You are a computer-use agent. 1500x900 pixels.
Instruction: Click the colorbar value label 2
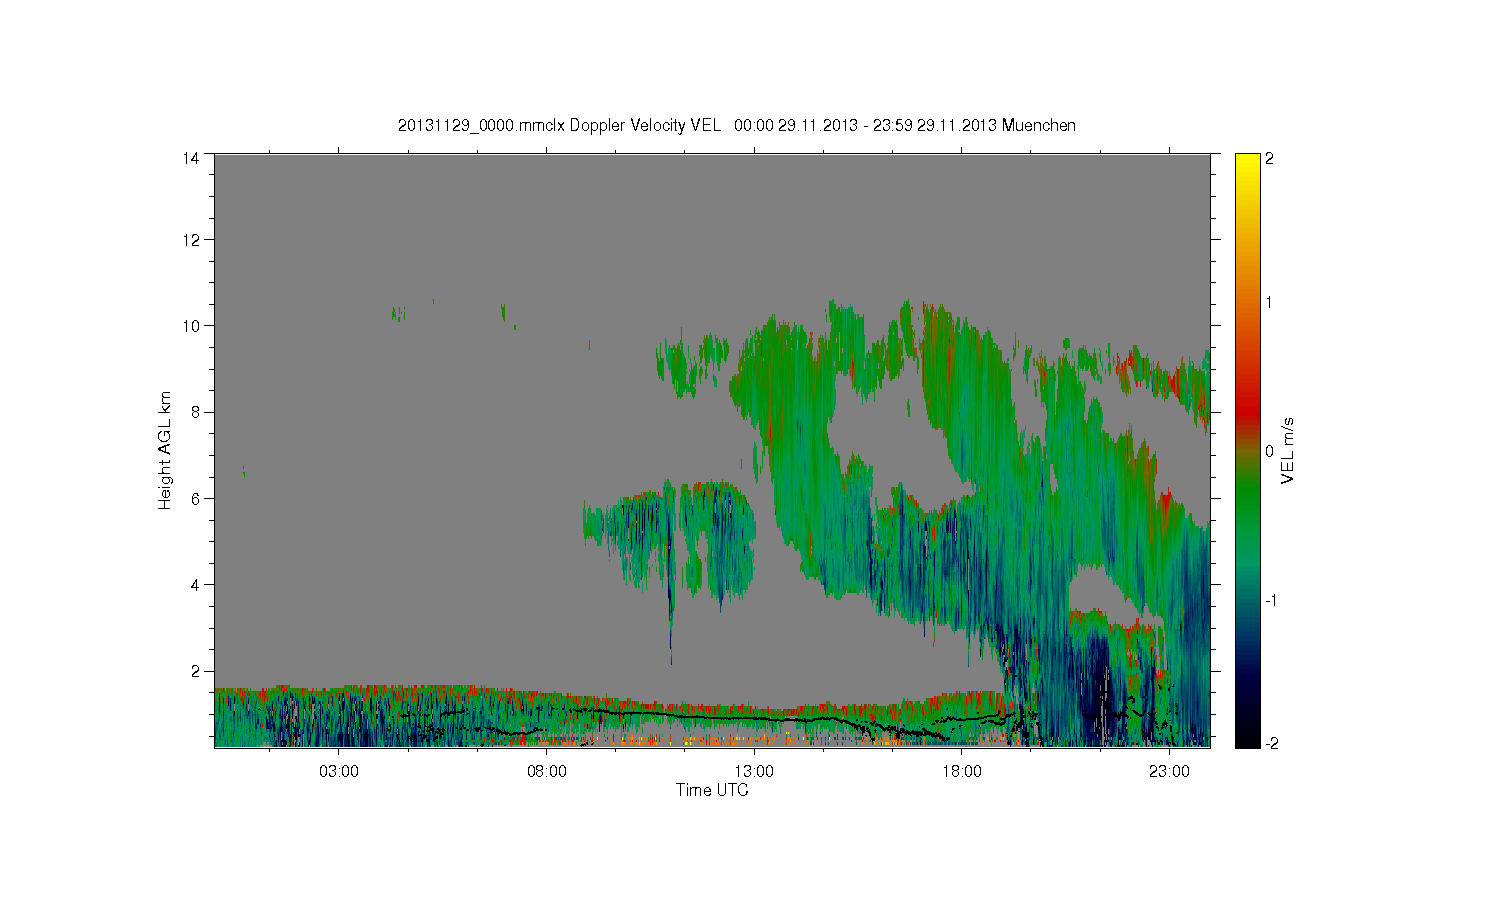1270,158
